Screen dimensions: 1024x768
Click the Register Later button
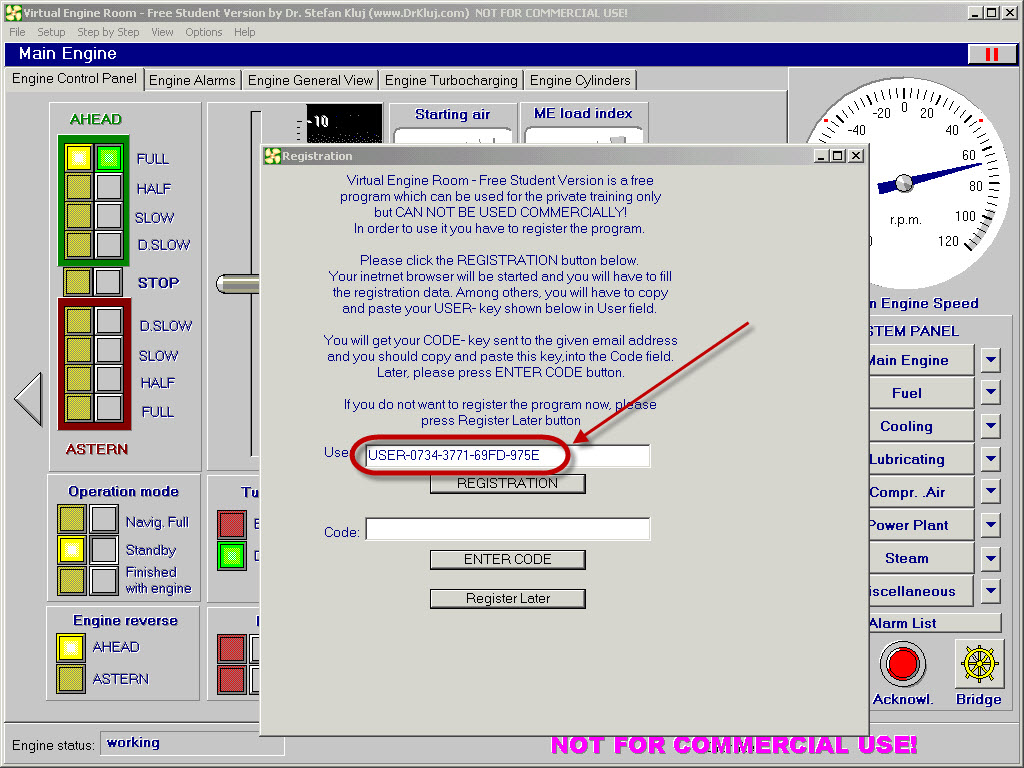(x=507, y=599)
